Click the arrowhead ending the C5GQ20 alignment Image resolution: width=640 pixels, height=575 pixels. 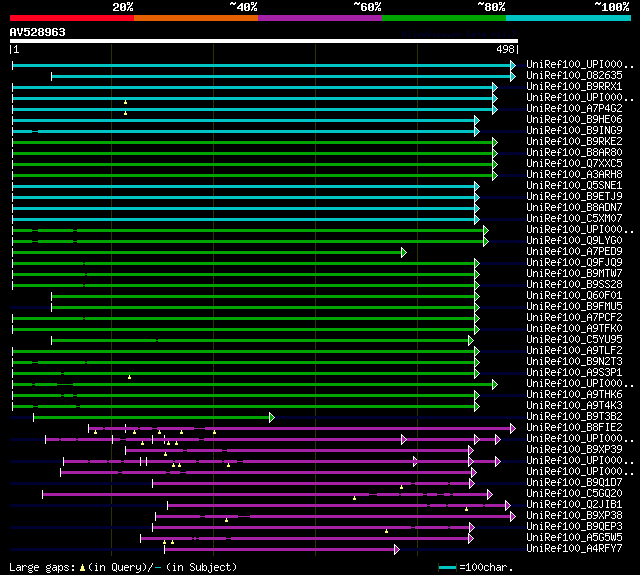[490, 495]
